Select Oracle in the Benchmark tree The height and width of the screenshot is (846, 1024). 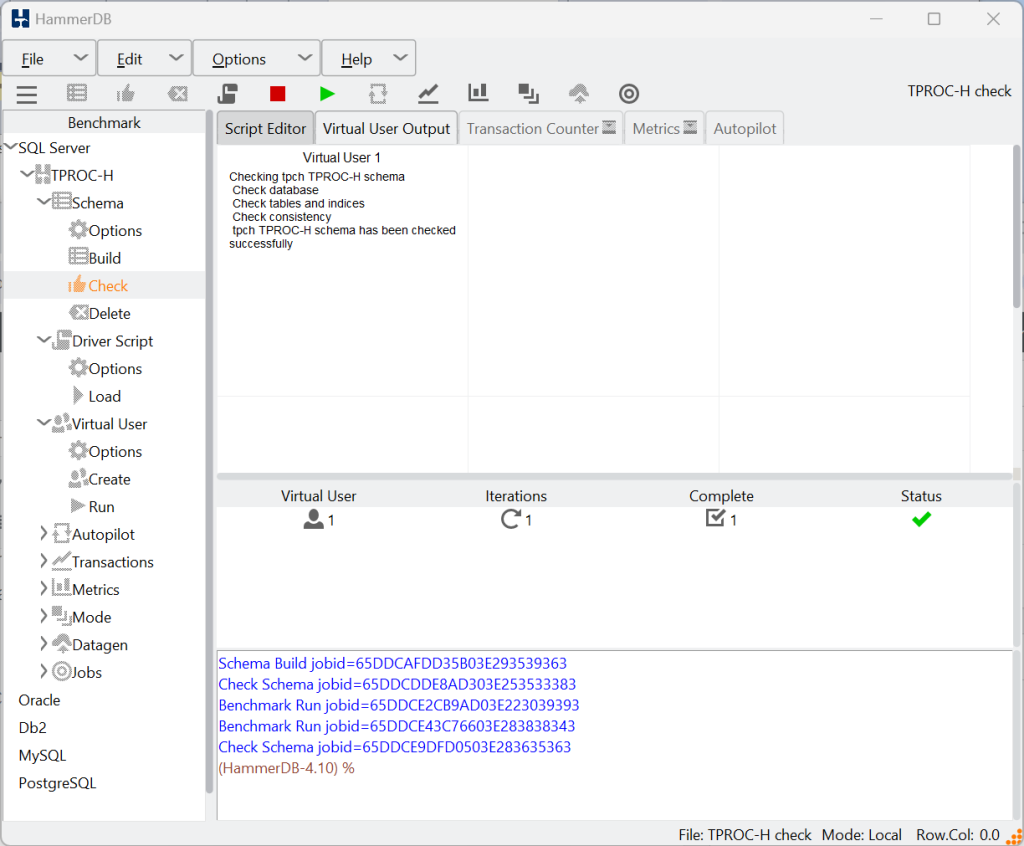point(39,700)
